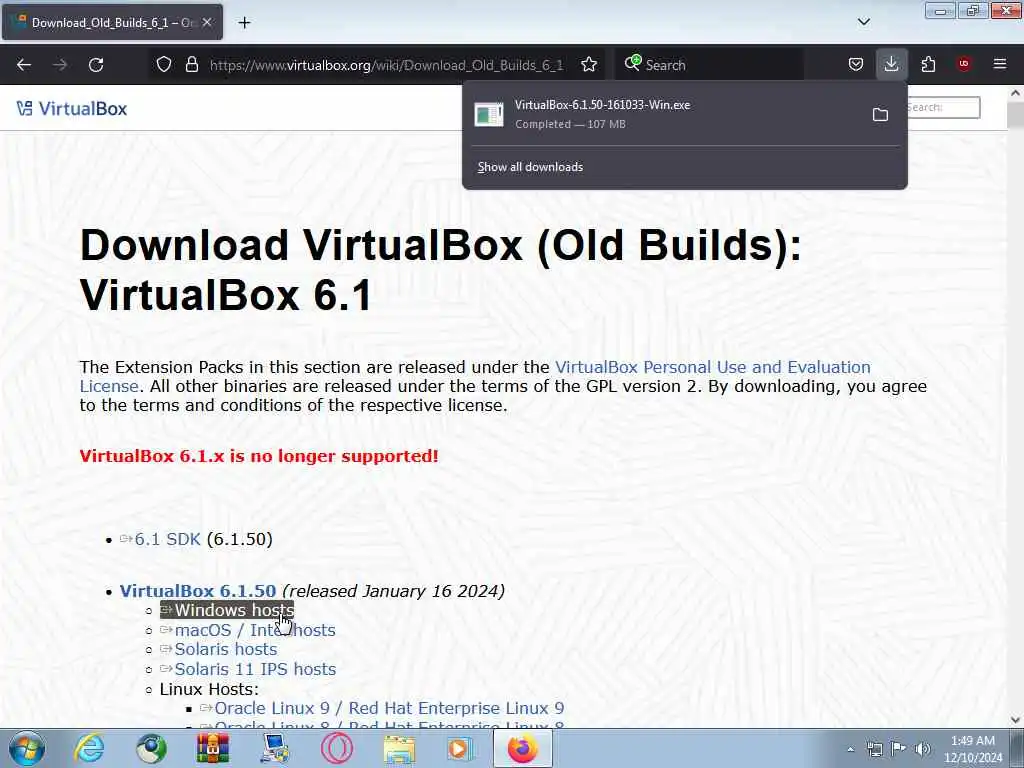Launch Internet Explorer from taskbar

click(x=89, y=748)
